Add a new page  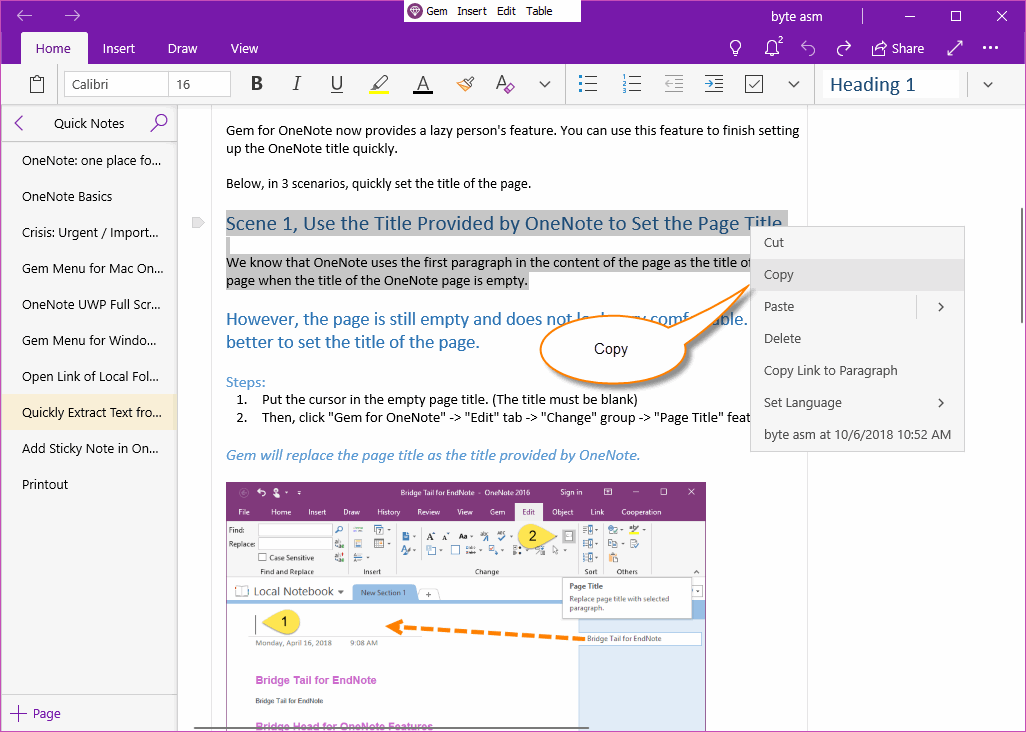[x=36, y=713]
